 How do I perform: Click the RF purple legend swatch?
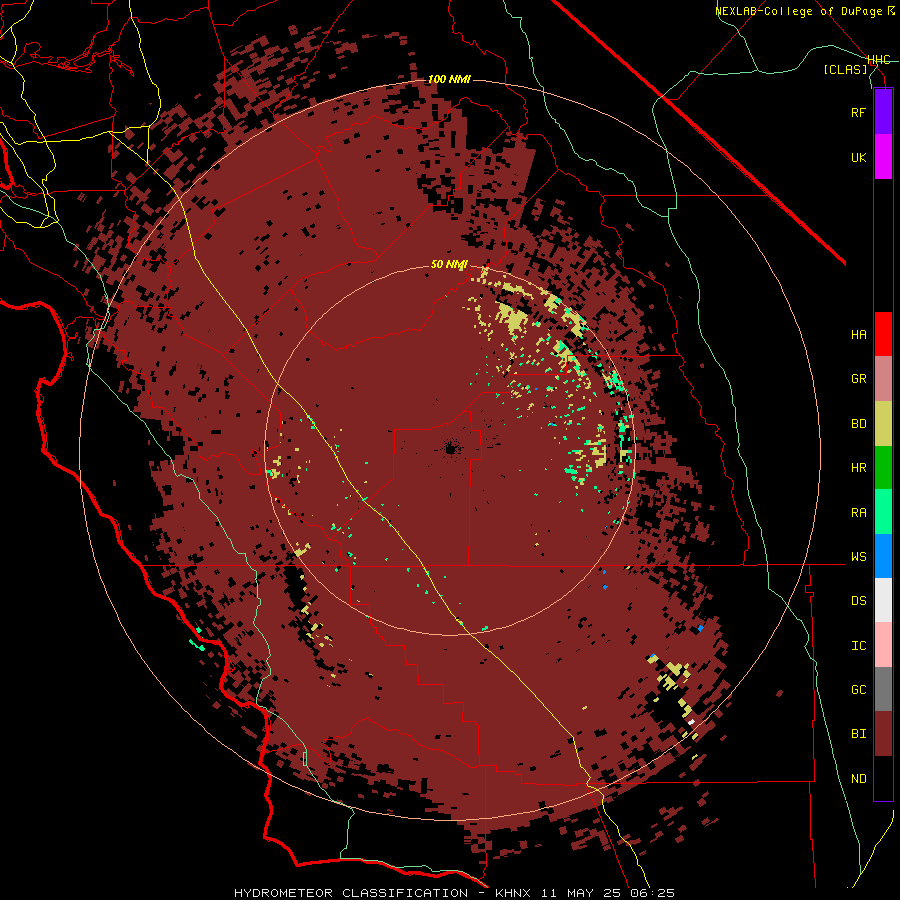click(883, 112)
